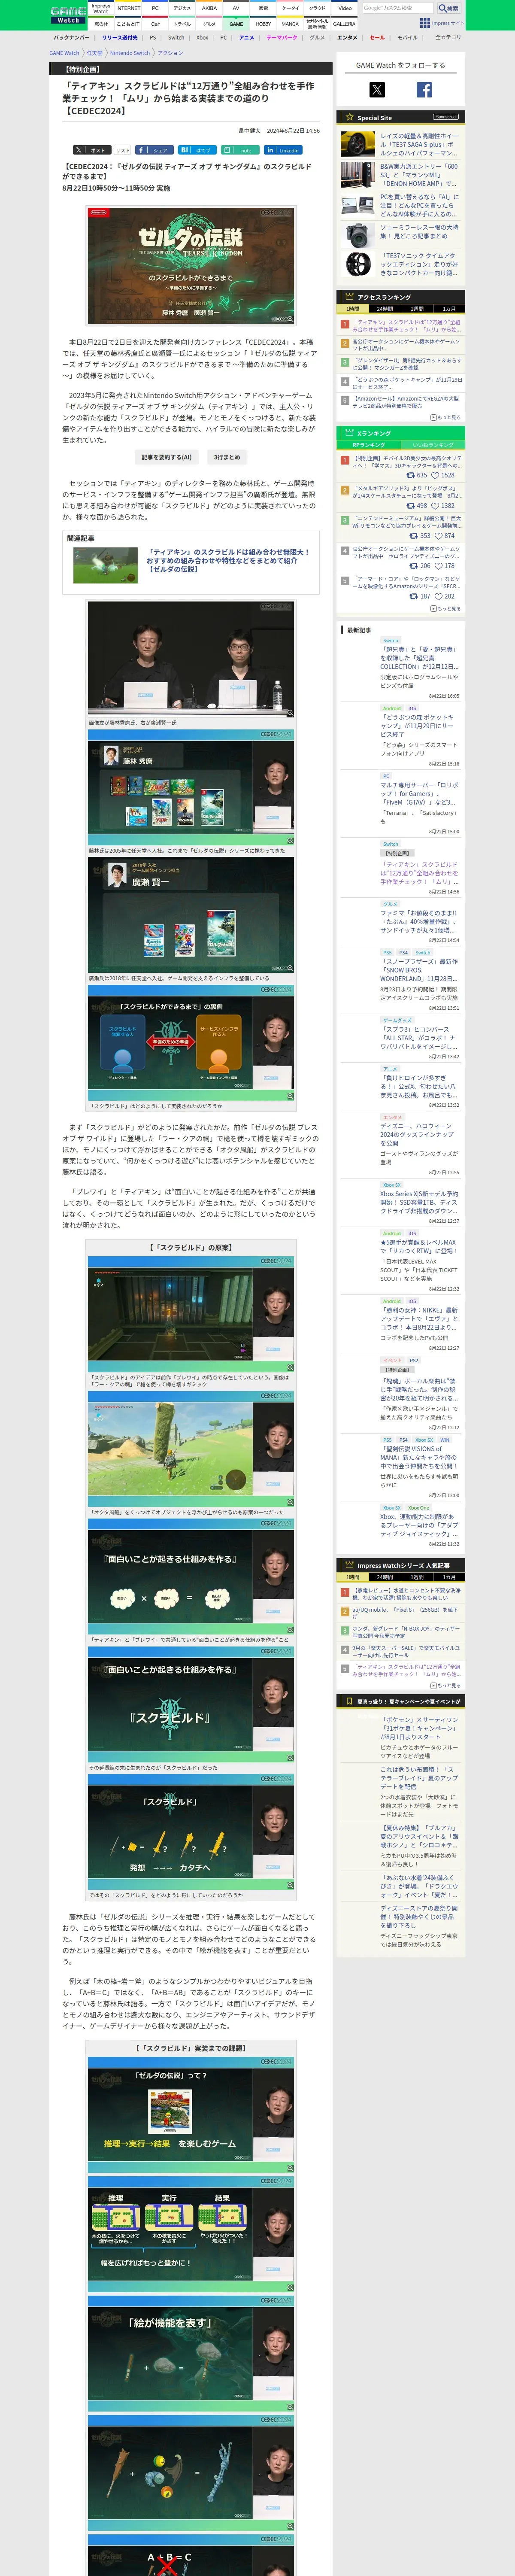Image resolution: width=515 pixels, height=2576 pixels.
Task: Select the MANGA site tab
Action: click(x=290, y=23)
